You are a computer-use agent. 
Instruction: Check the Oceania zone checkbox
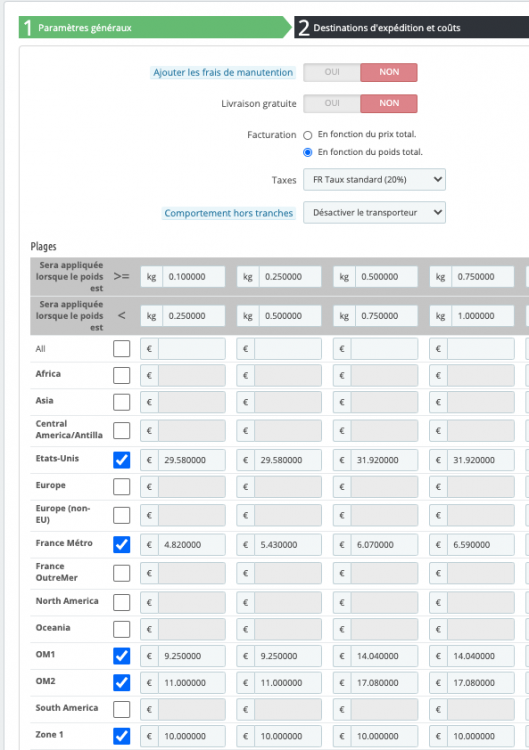coord(121,629)
